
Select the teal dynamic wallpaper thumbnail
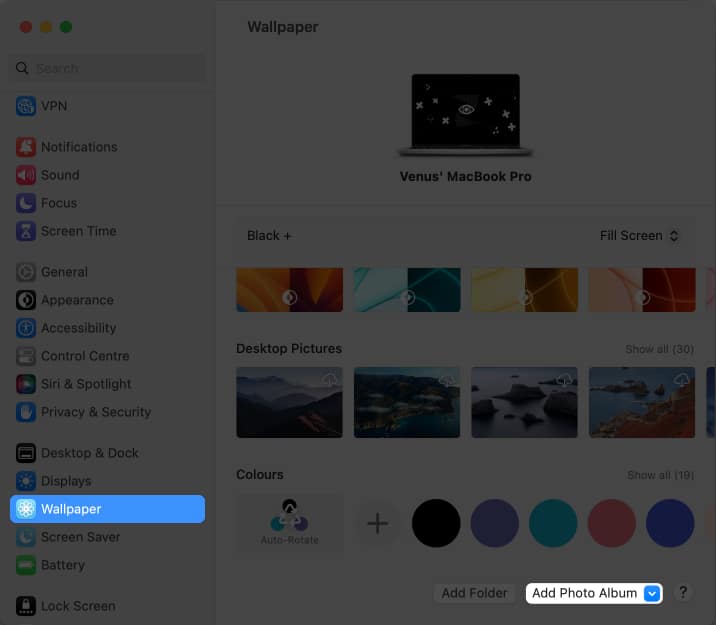click(x=407, y=290)
